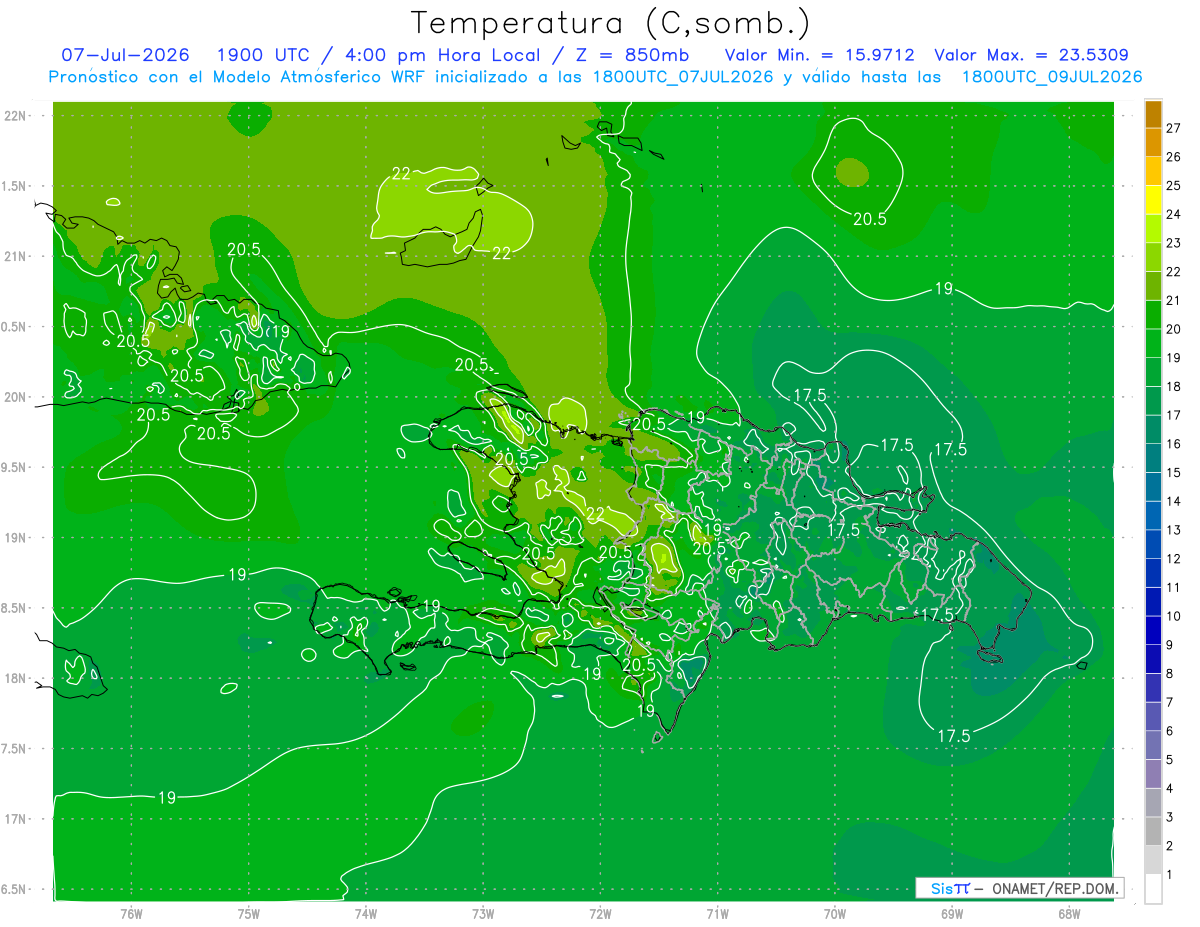Click the legend value '1'

[1171, 875]
